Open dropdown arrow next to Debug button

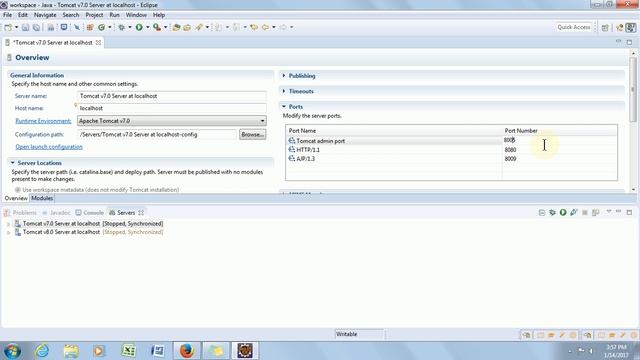click(x=129, y=27)
